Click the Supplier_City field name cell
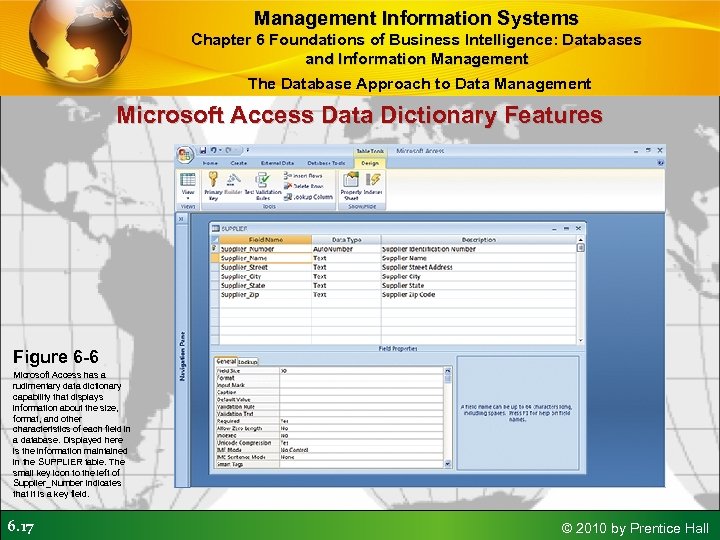 click(265, 276)
